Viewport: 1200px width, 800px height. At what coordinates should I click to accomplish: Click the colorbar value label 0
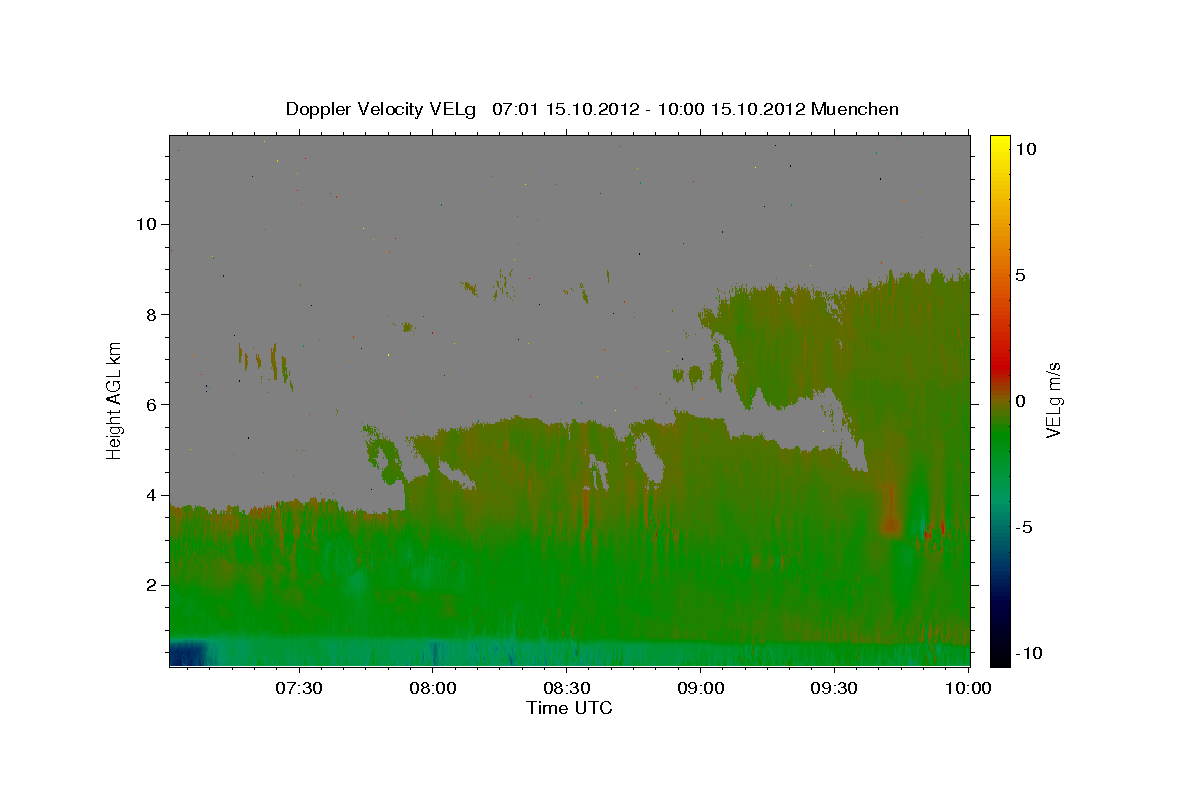[1020, 401]
